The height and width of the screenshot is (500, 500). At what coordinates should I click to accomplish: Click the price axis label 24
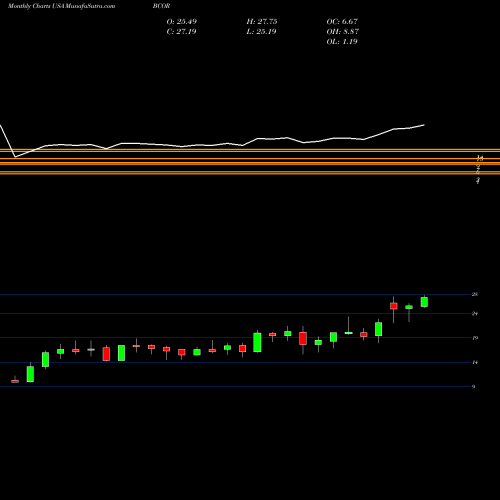[x=475, y=314]
